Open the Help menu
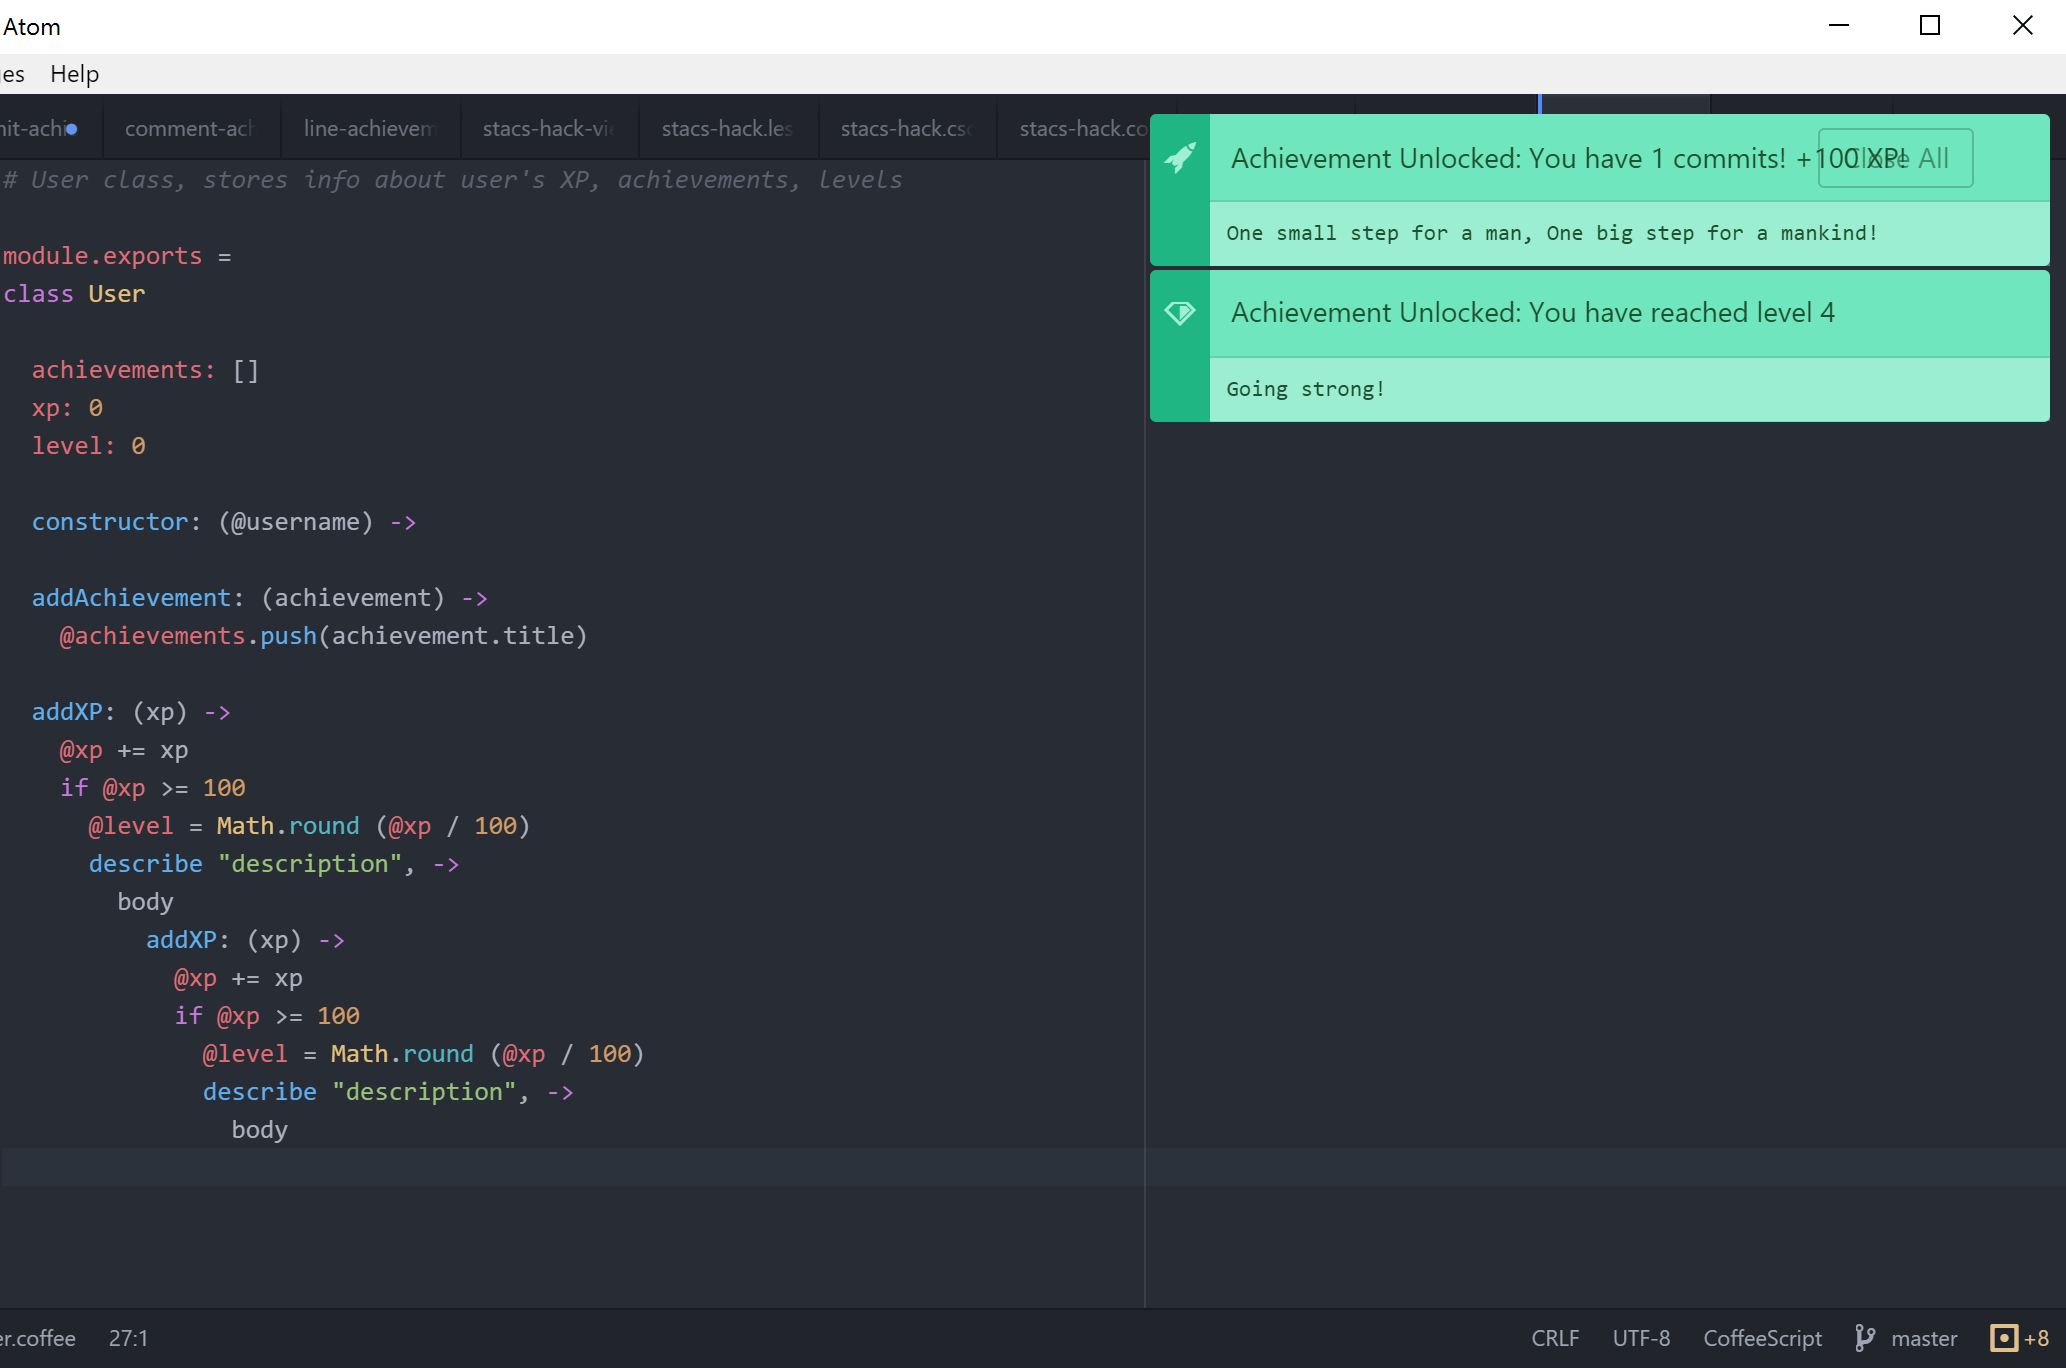 point(75,74)
